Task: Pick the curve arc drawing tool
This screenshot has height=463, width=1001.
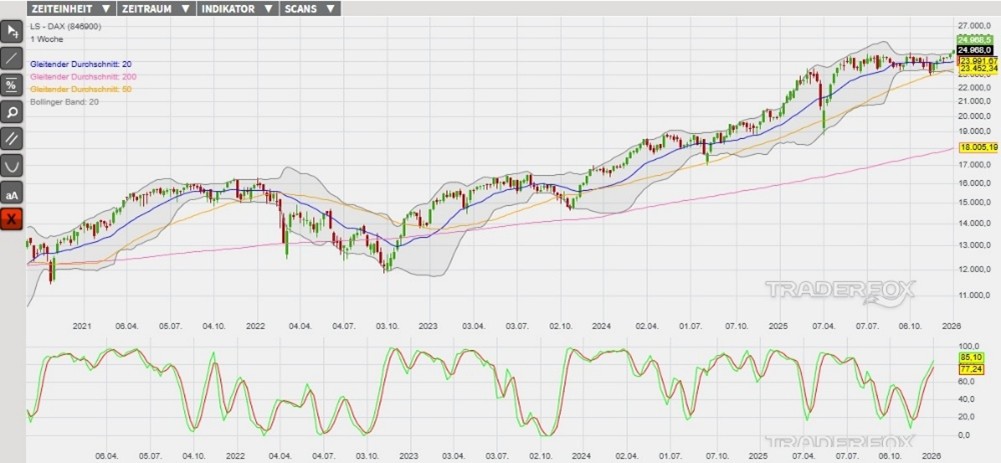Action: [11, 165]
